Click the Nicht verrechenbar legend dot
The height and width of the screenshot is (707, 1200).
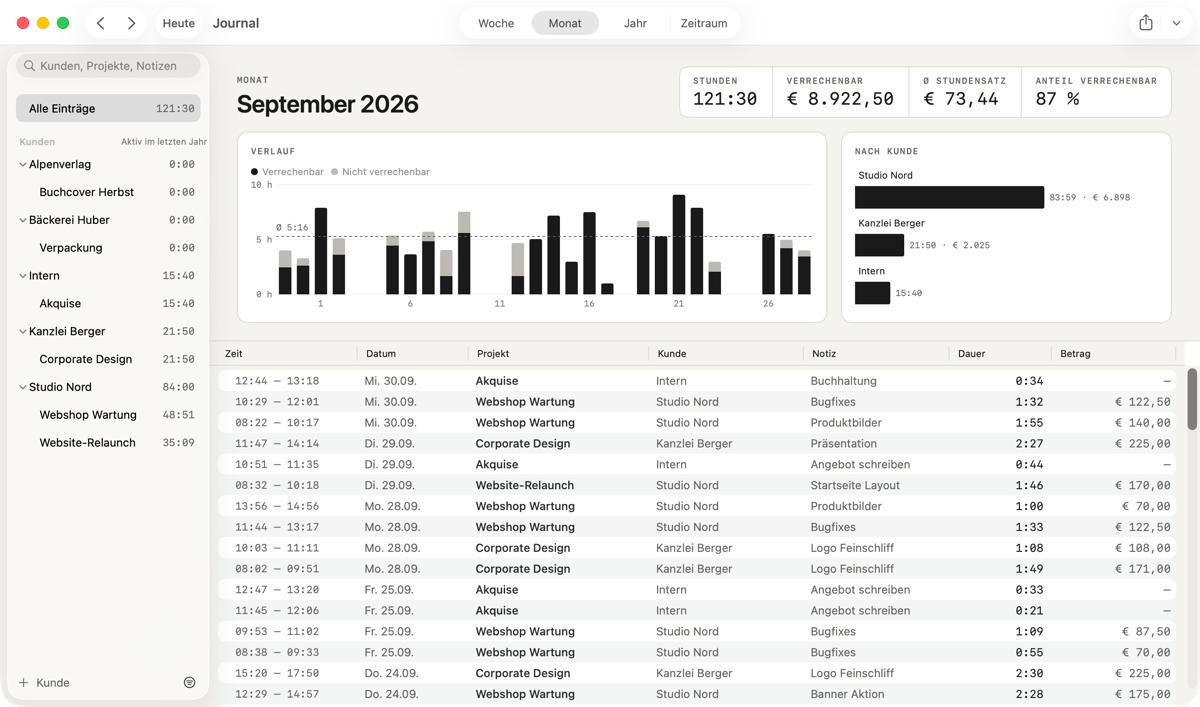335,172
